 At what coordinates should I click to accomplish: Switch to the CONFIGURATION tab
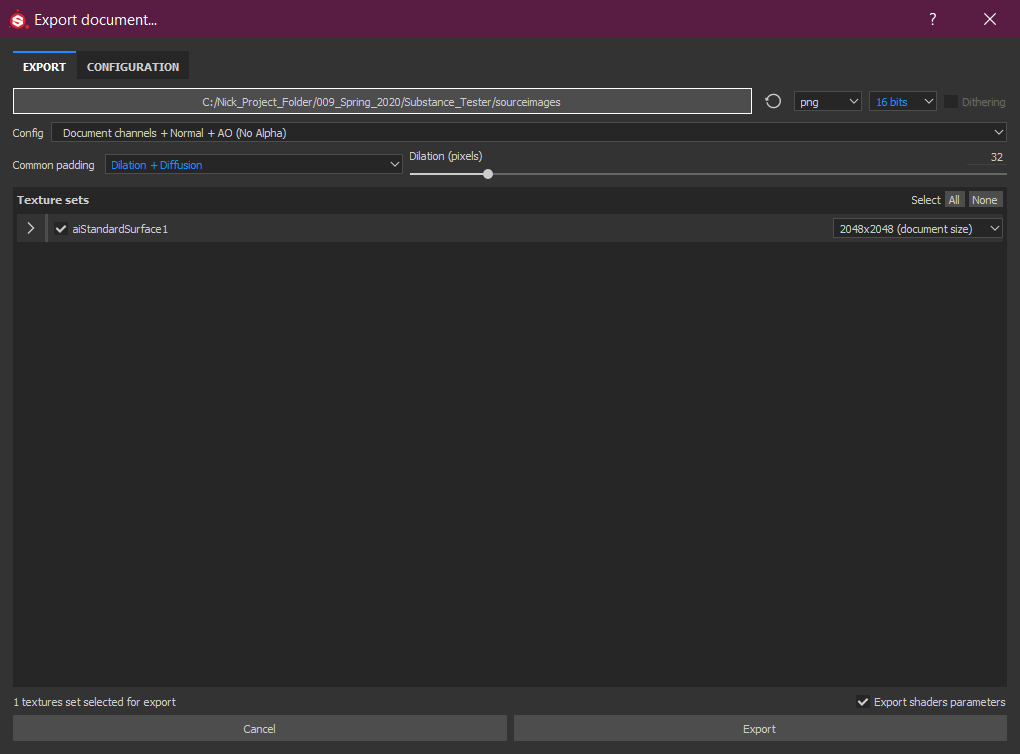133,66
